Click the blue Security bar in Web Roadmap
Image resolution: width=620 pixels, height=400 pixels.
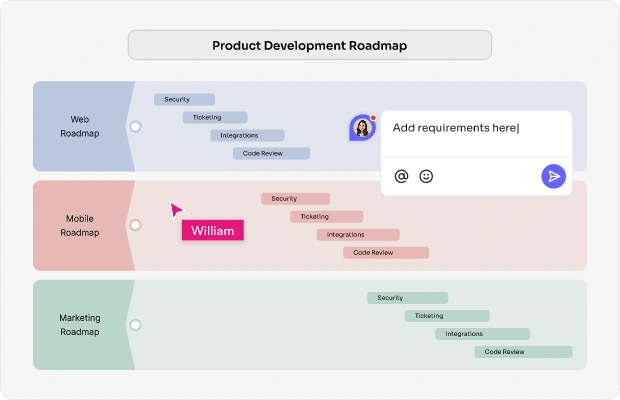pos(184,99)
